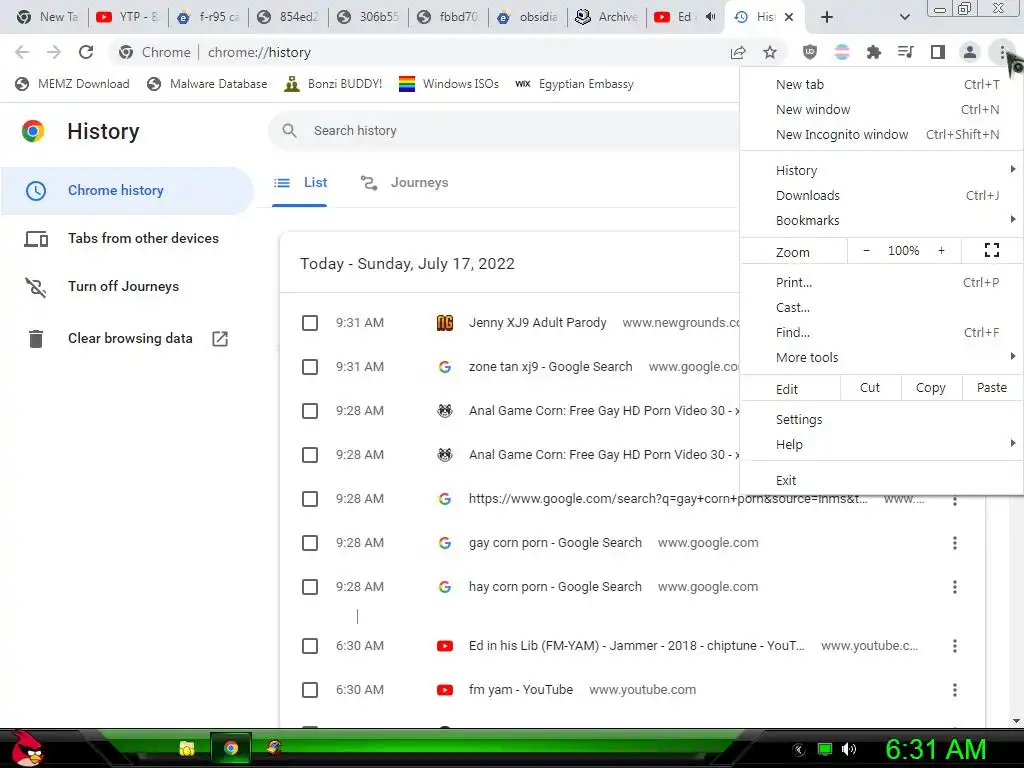Screen dimensions: 1024x768
Task: Click the browser forward arrow
Action: pyautogui.click(x=54, y=52)
